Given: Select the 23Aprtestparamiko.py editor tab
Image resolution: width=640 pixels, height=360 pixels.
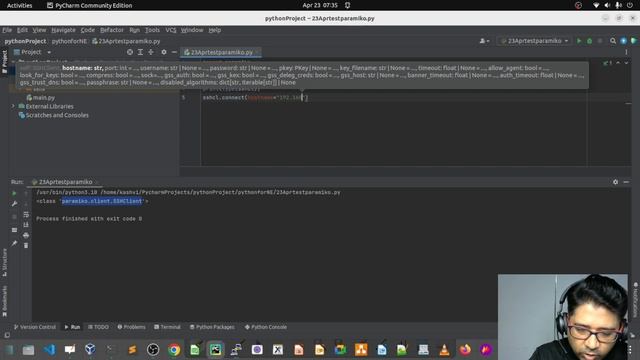Looking at the screenshot, I should click(x=222, y=52).
